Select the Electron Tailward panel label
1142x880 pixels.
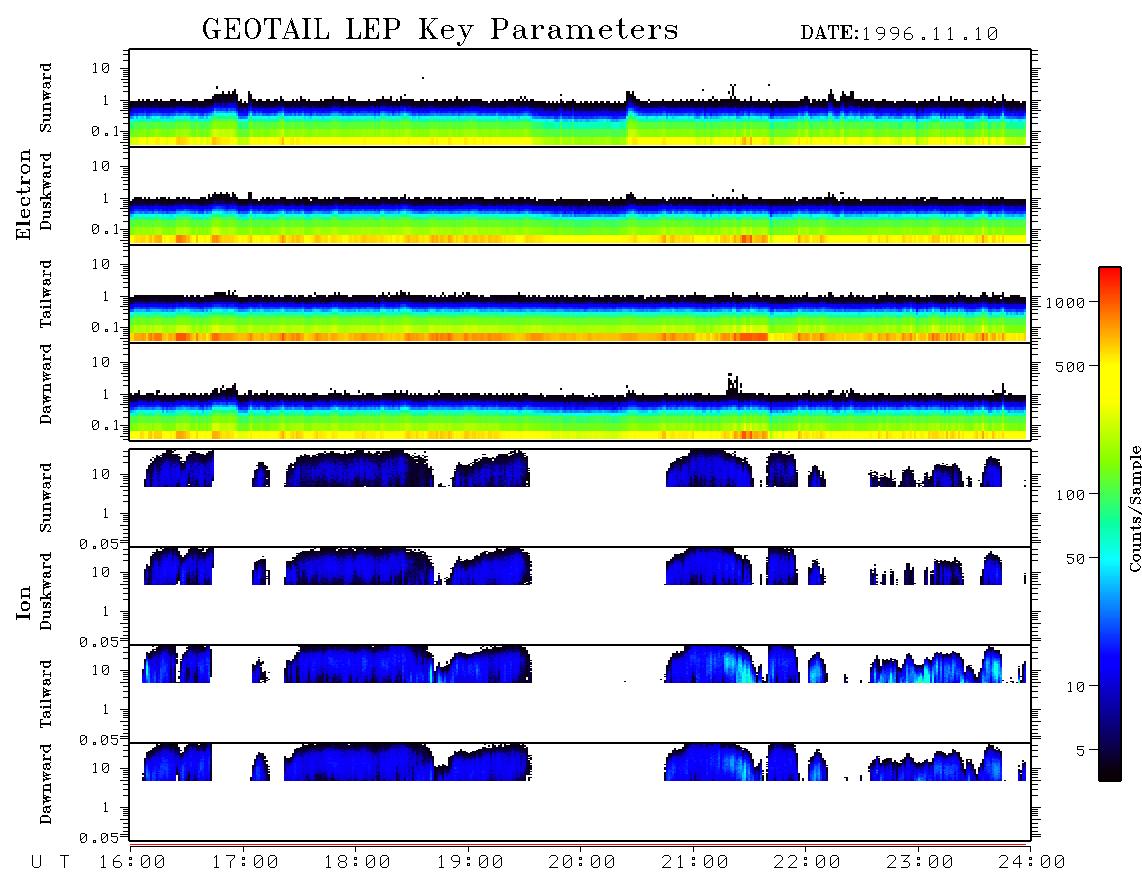(x=46, y=294)
